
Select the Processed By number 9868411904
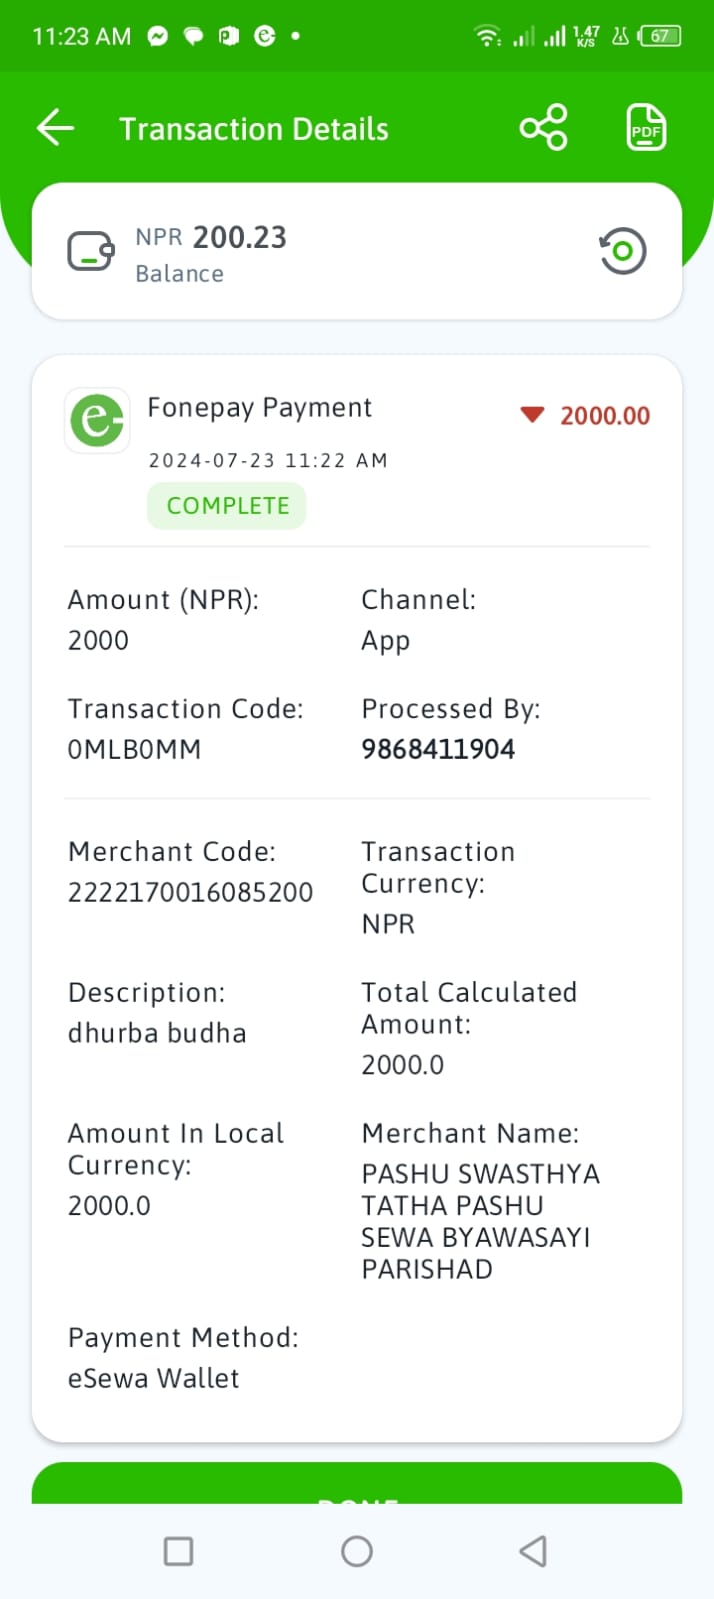pyautogui.click(x=438, y=749)
